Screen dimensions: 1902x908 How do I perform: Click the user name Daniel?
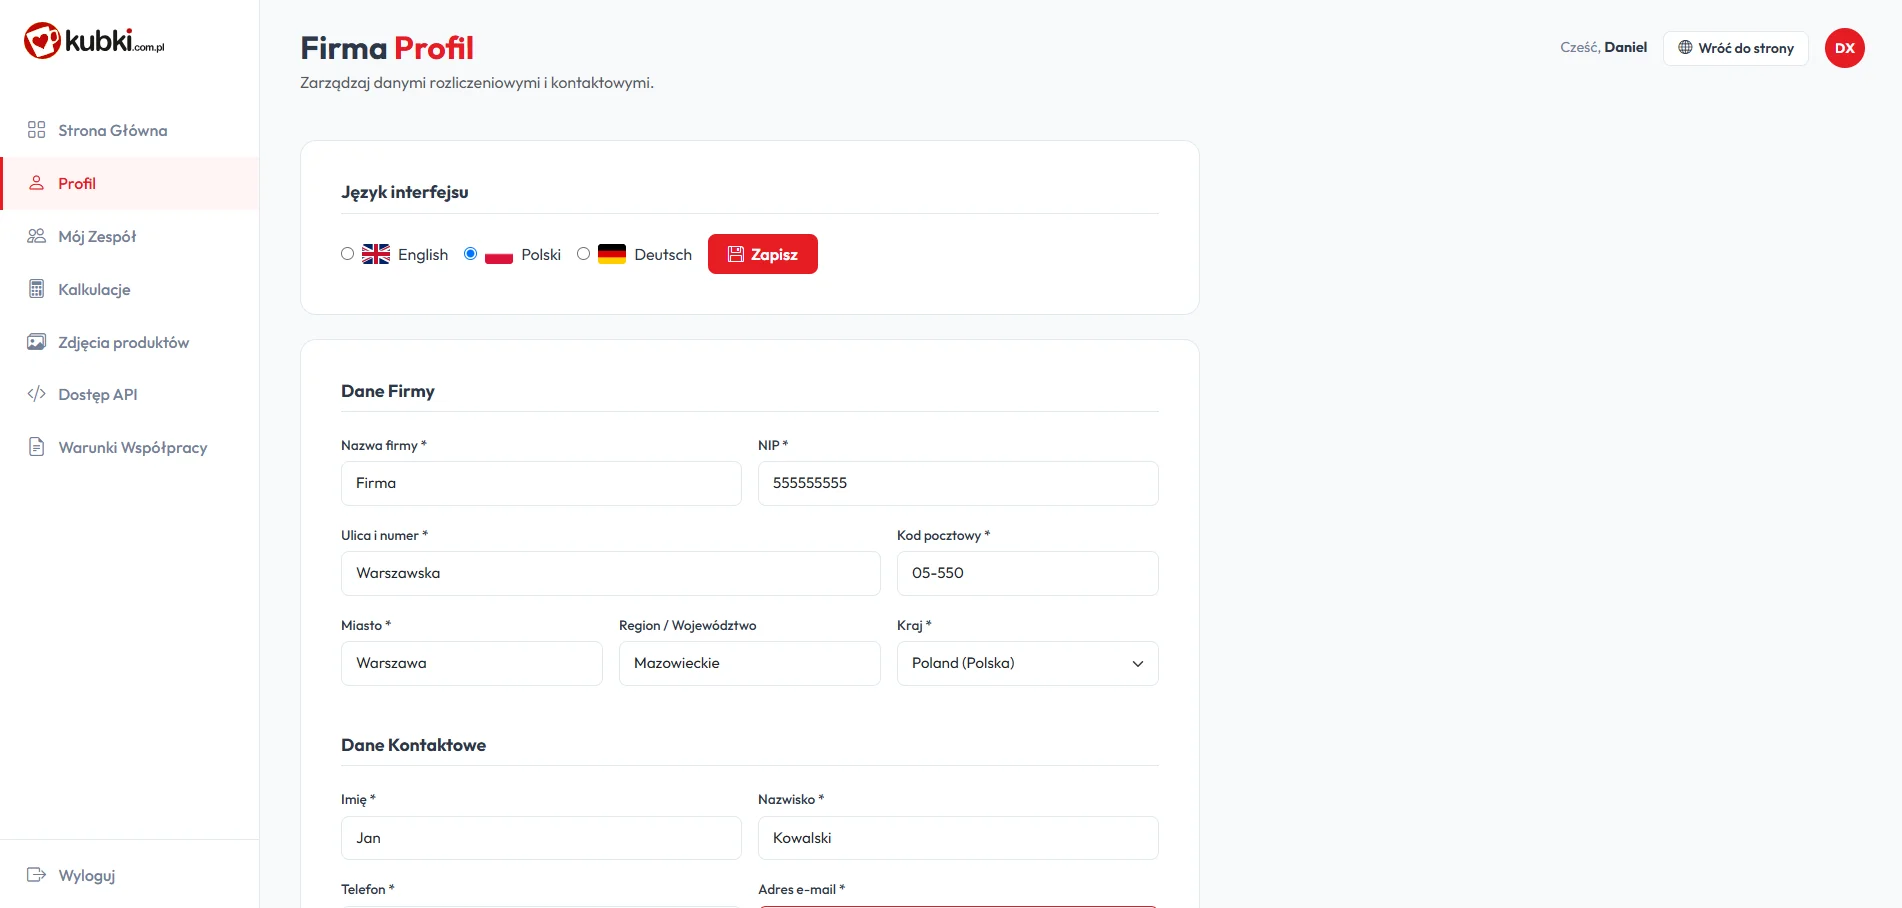(x=1626, y=47)
